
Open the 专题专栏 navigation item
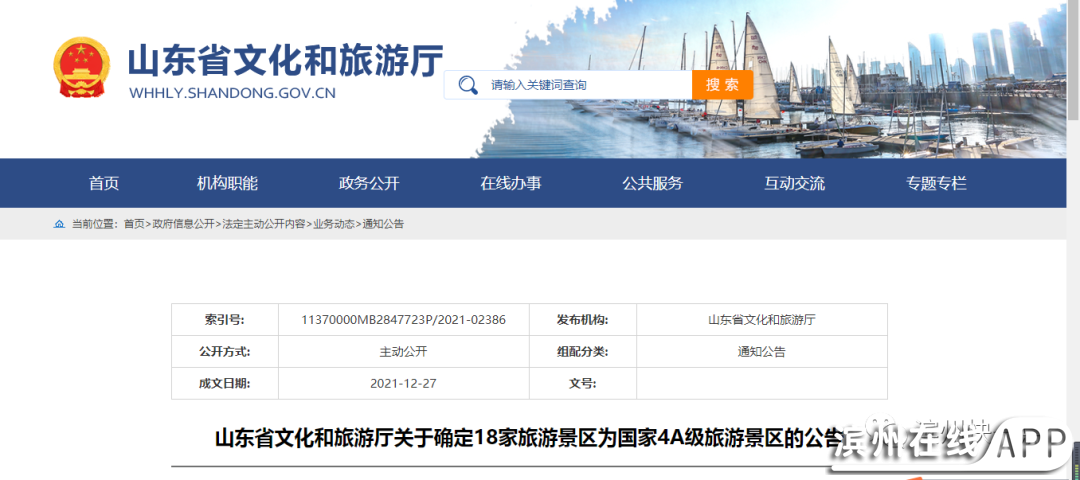click(x=936, y=183)
